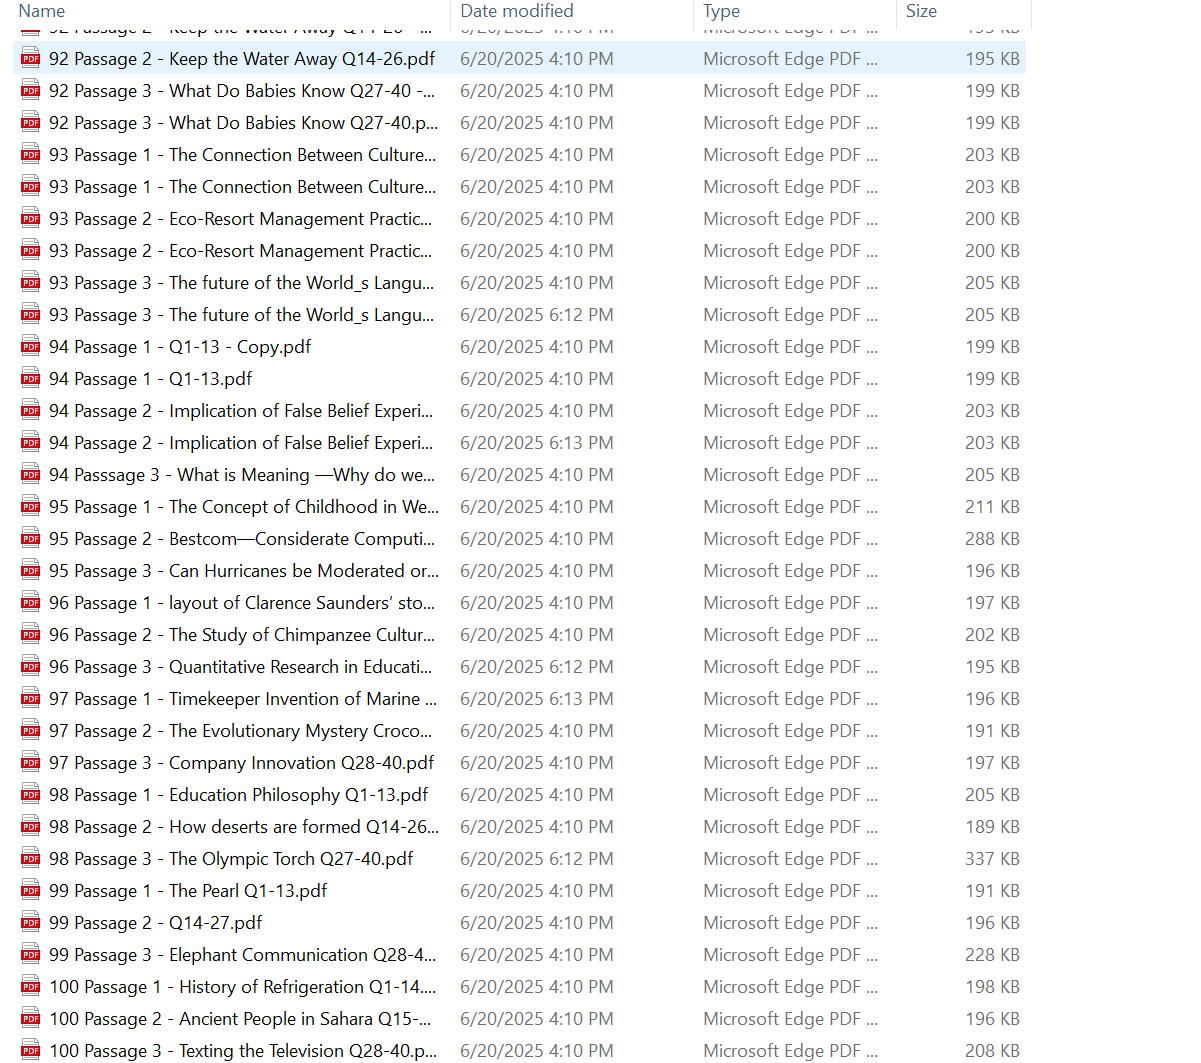
Task: Click PDF icon beside The Pearl Q1-13.pdf
Action: [31, 891]
